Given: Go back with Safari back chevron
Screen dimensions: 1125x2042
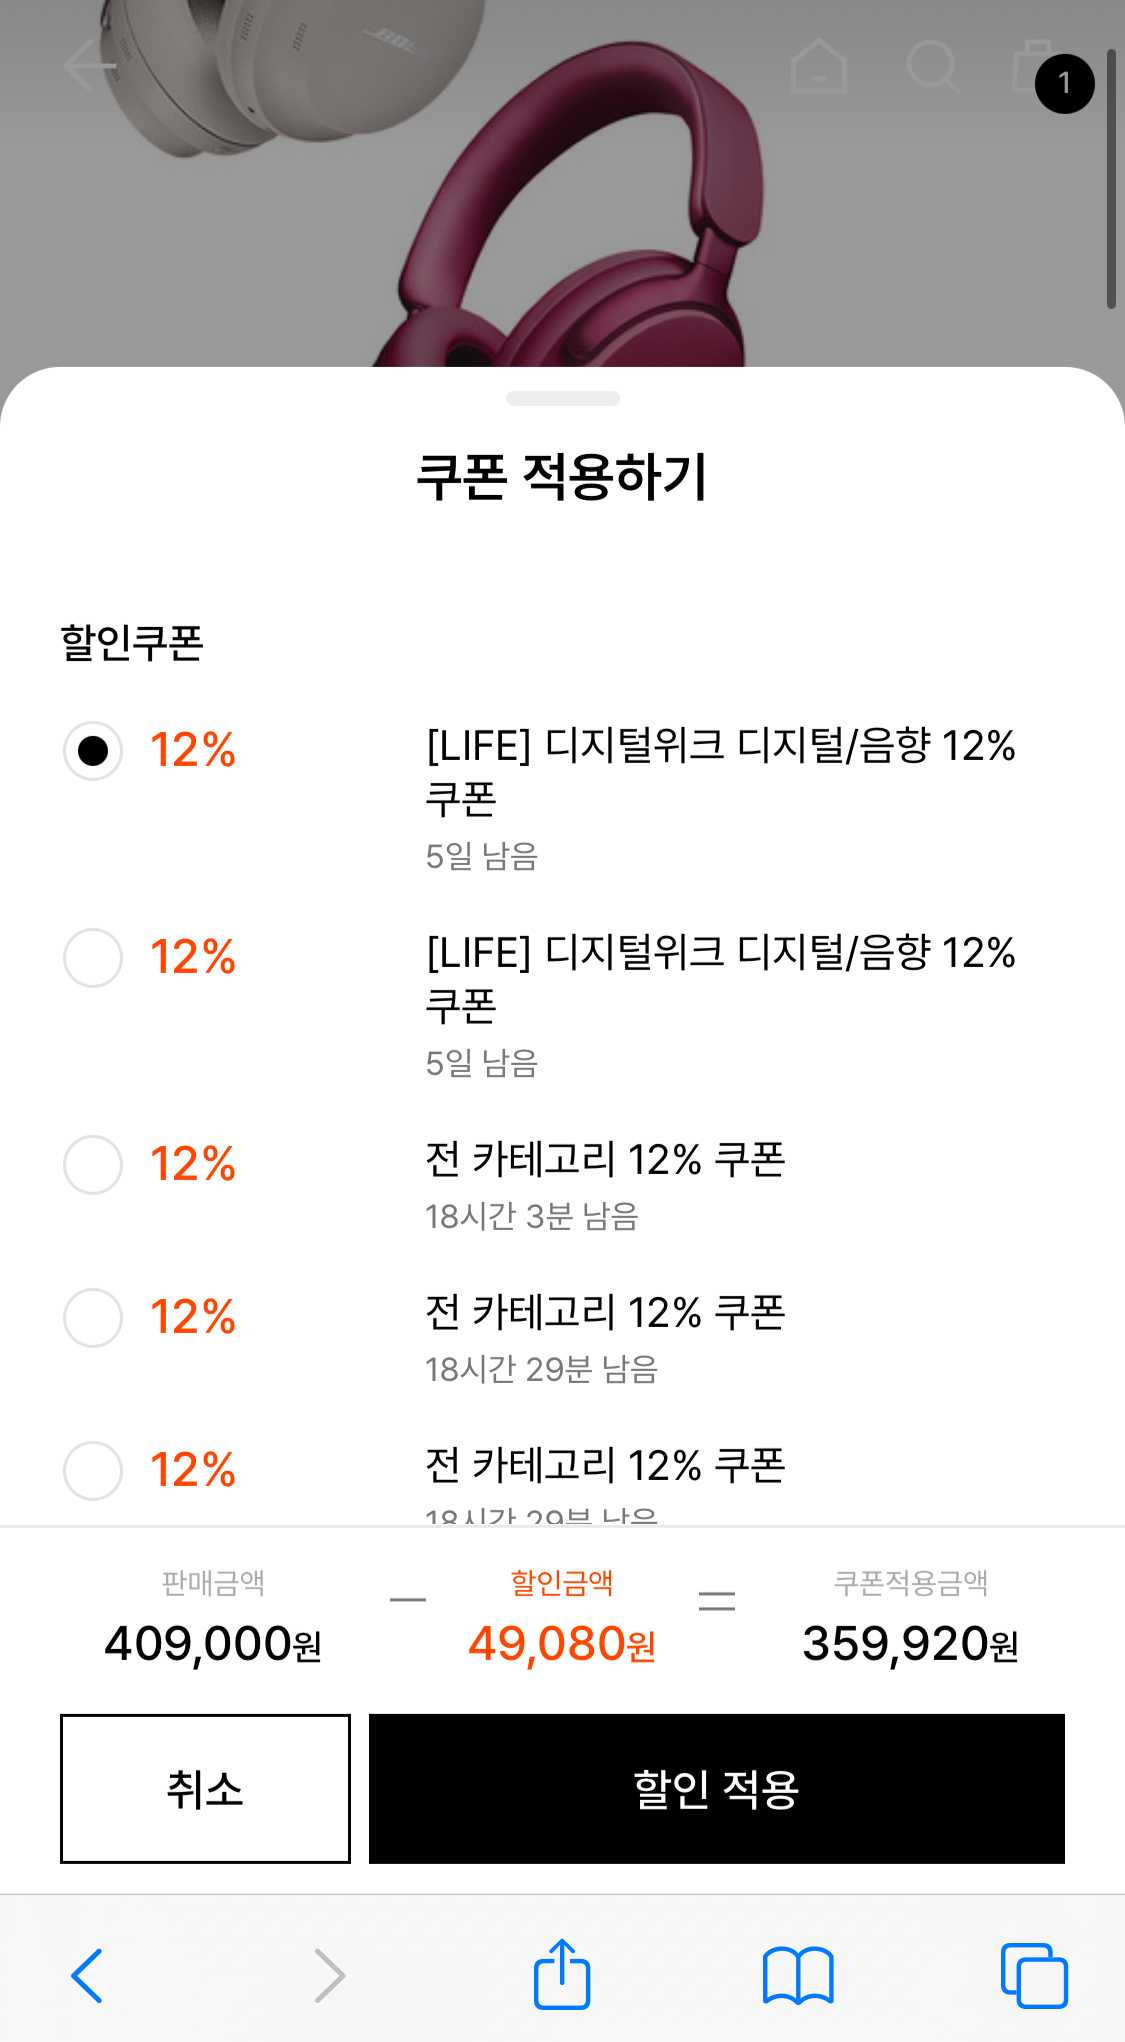Looking at the screenshot, I should (88, 1975).
